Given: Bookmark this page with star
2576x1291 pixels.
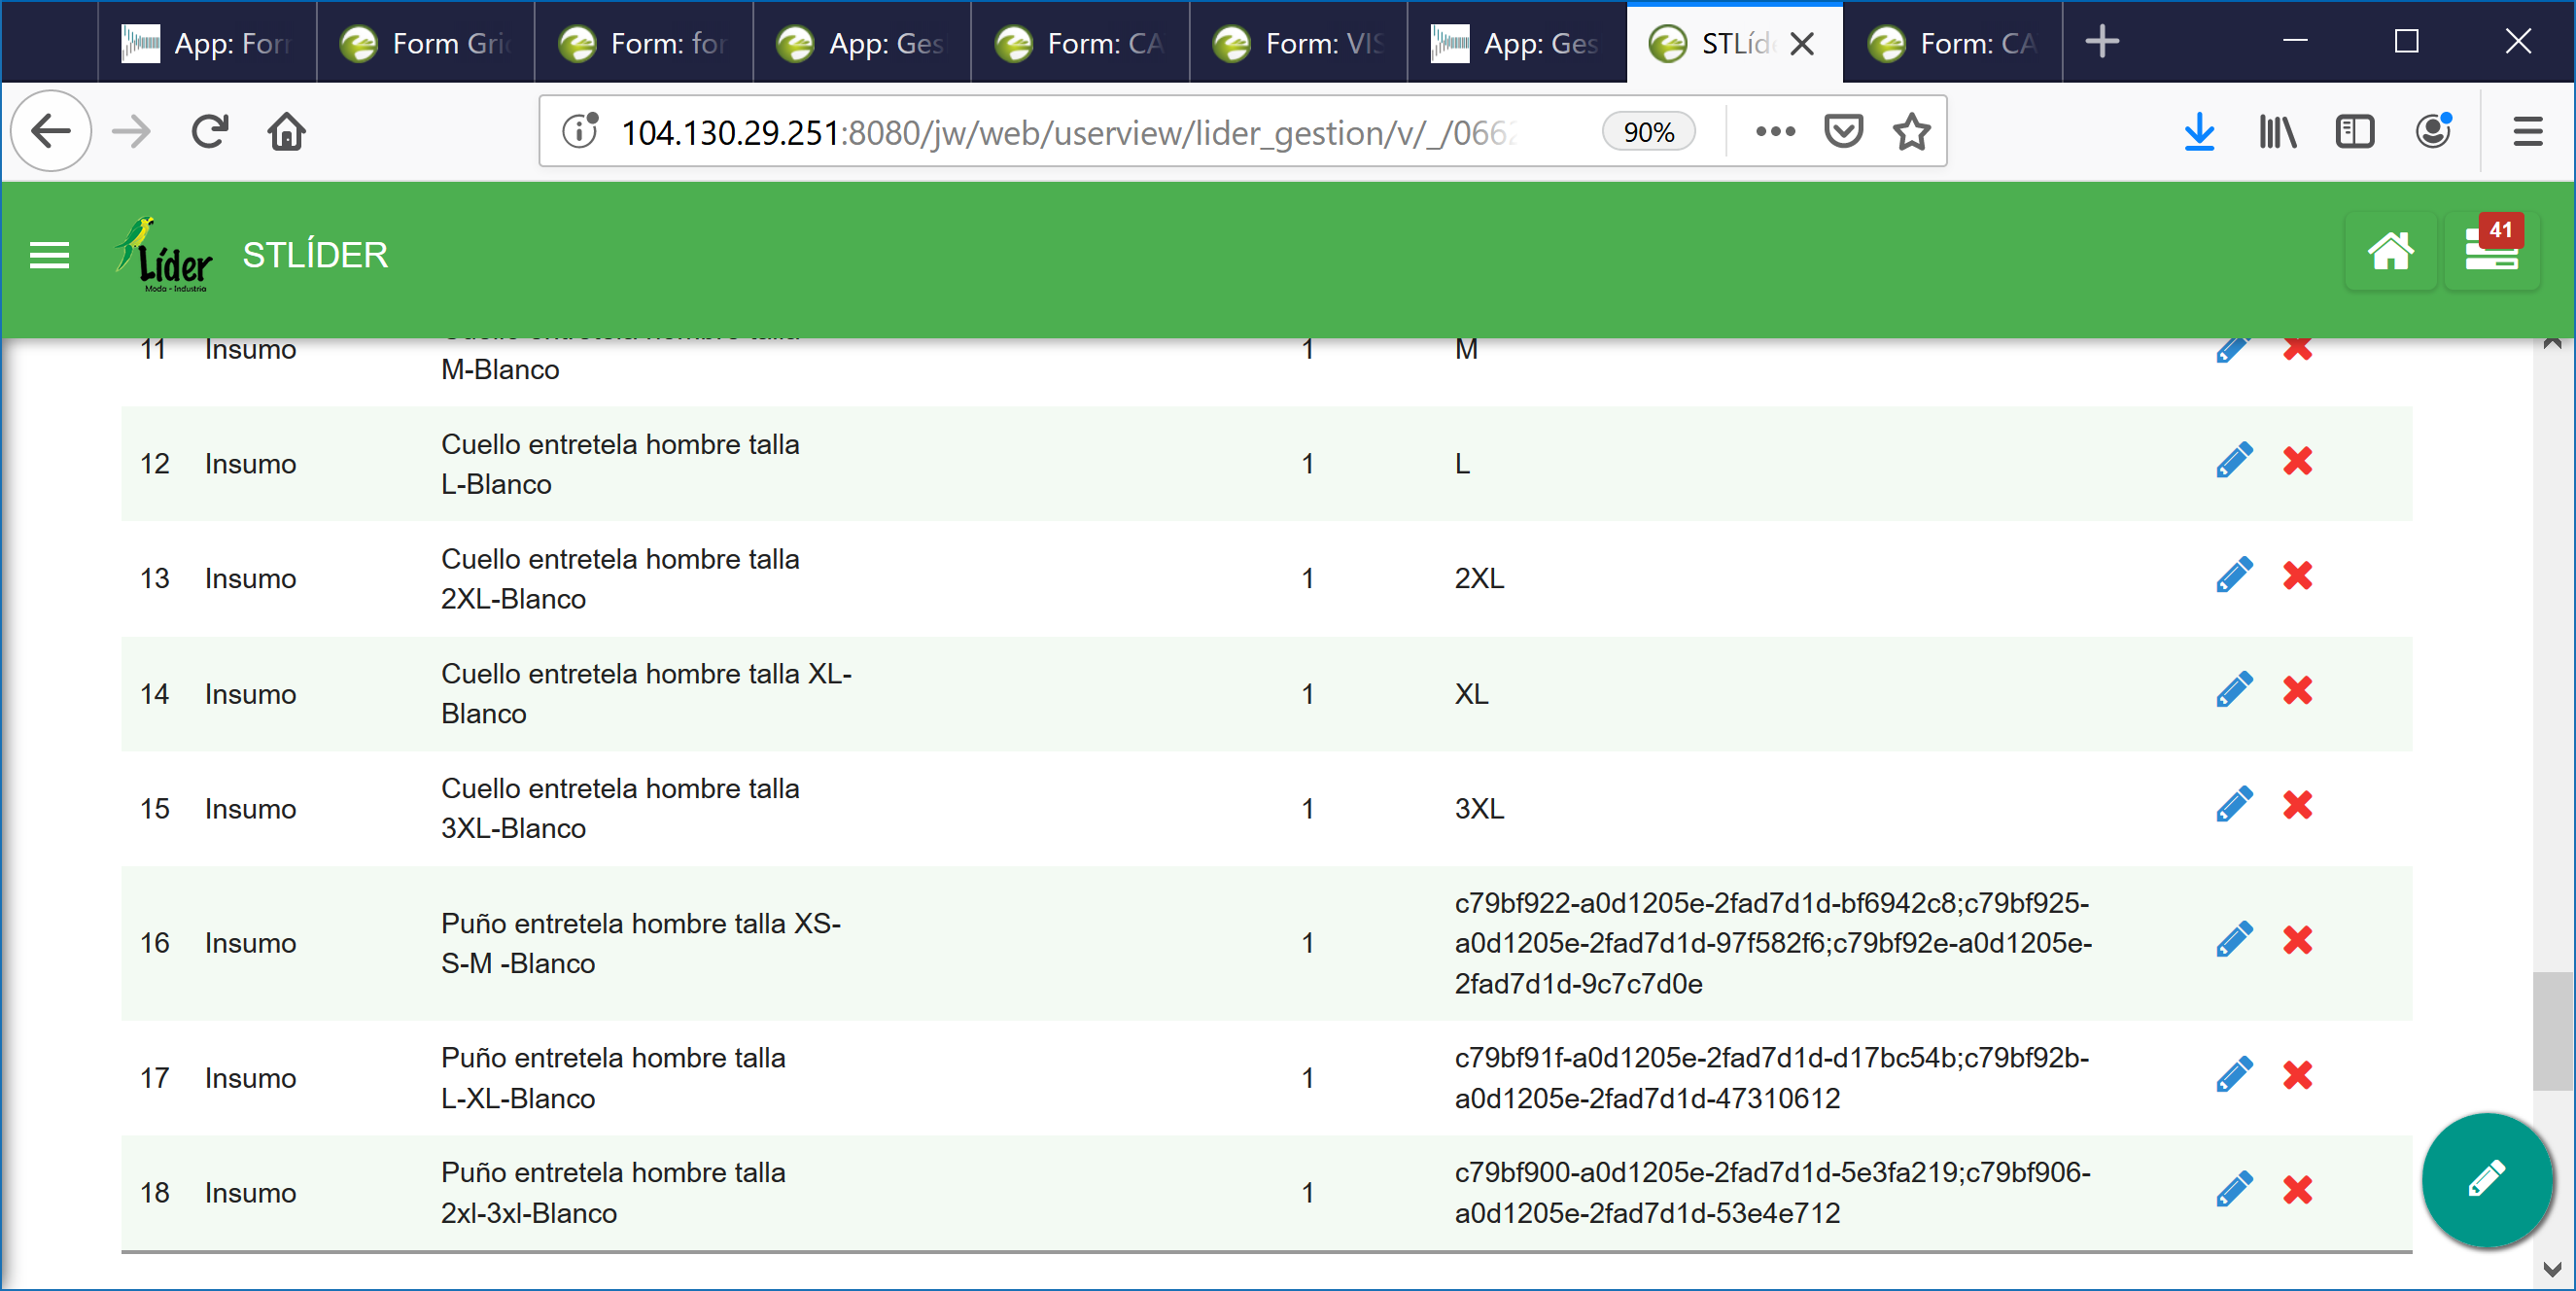Looking at the screenshot, I should 1911,132.
